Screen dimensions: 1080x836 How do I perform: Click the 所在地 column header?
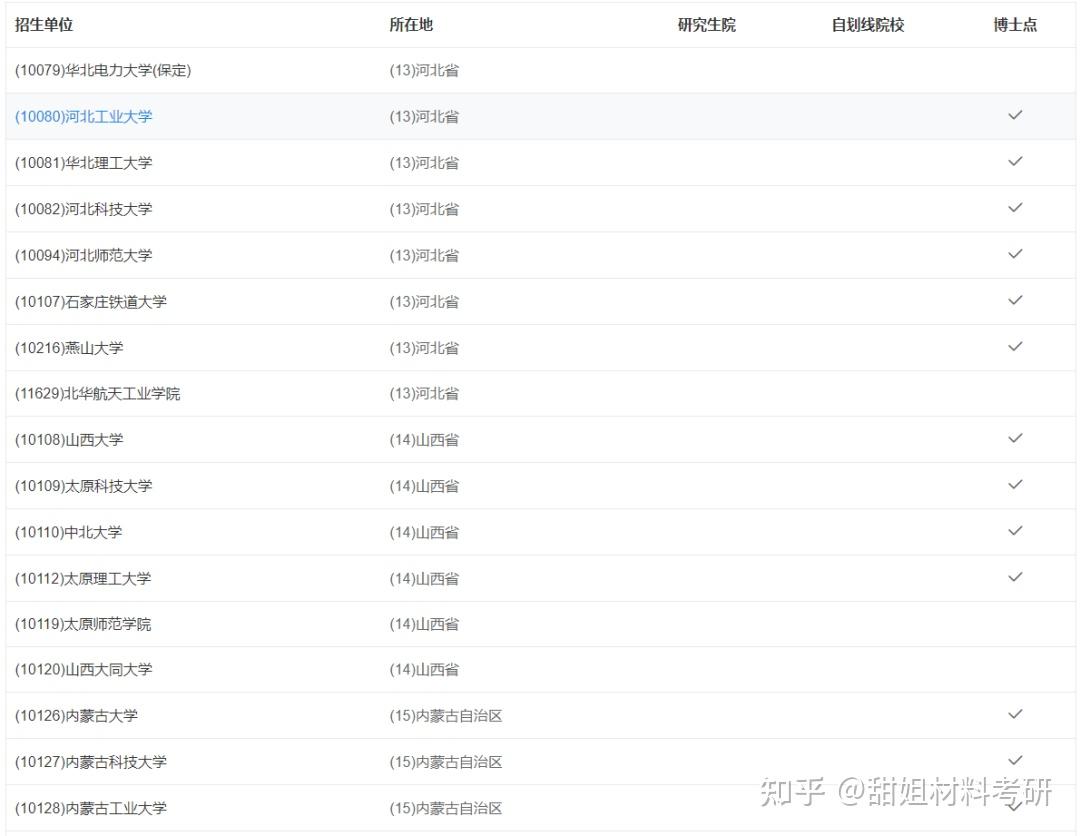[411, 25]
